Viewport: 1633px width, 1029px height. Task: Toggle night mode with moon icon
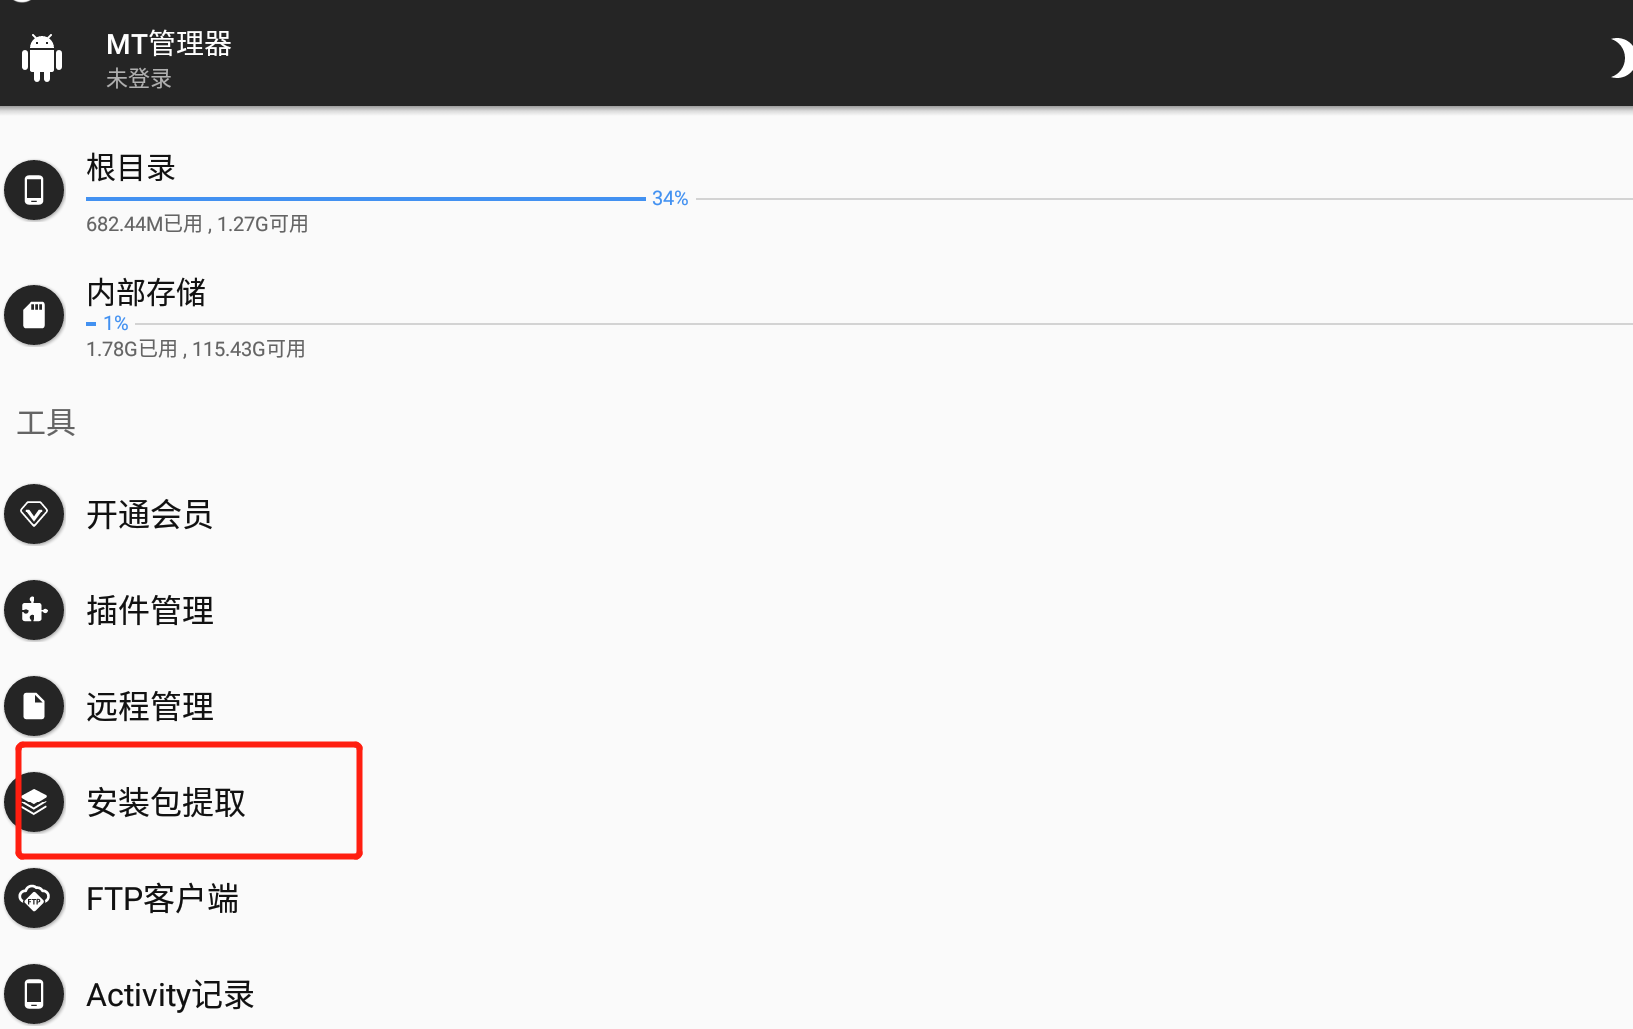point(1619,58)
